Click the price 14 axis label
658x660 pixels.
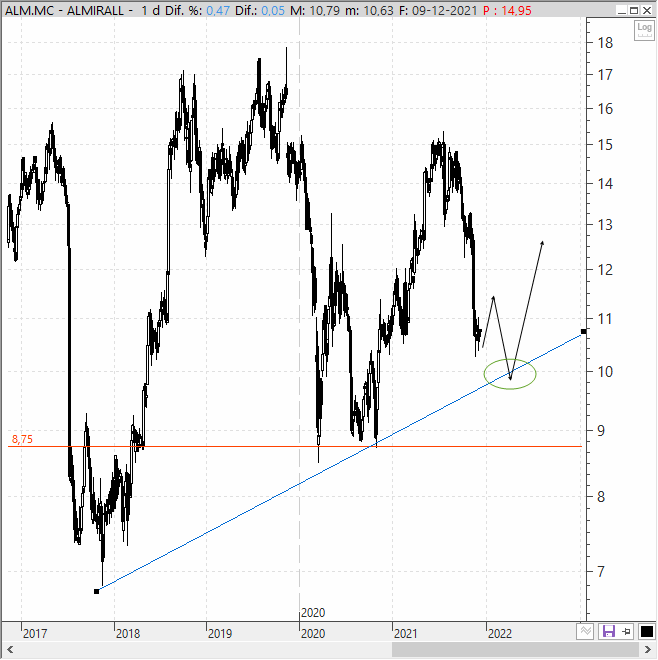(605, 184)
